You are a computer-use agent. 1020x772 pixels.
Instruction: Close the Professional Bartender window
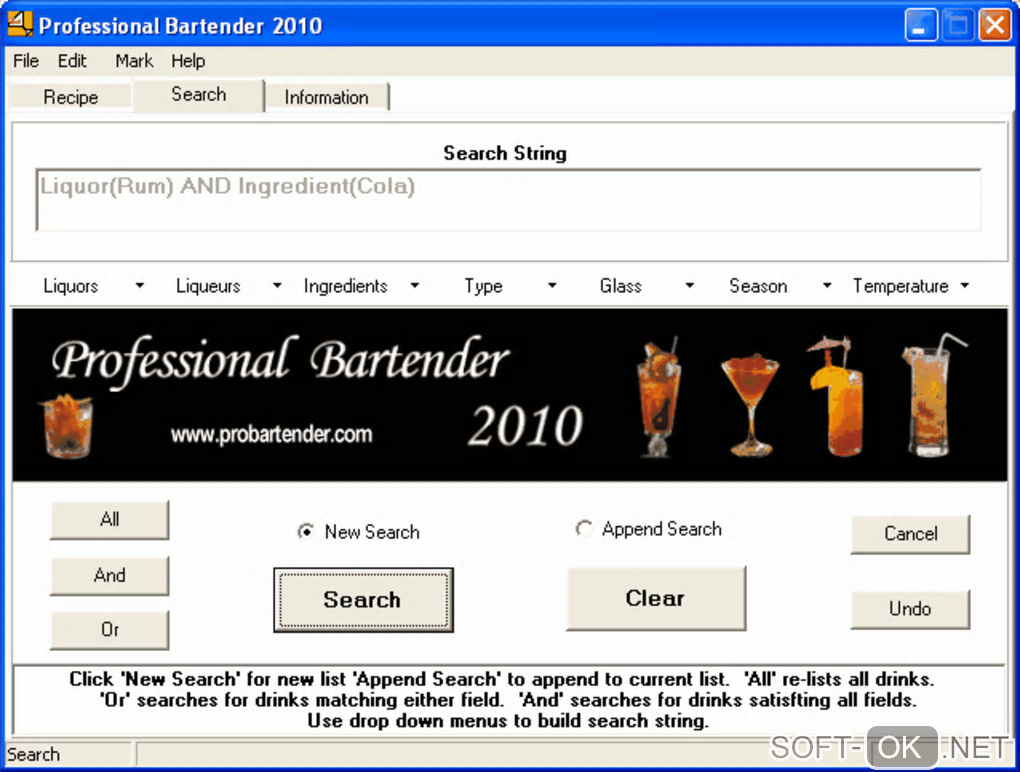995,25
